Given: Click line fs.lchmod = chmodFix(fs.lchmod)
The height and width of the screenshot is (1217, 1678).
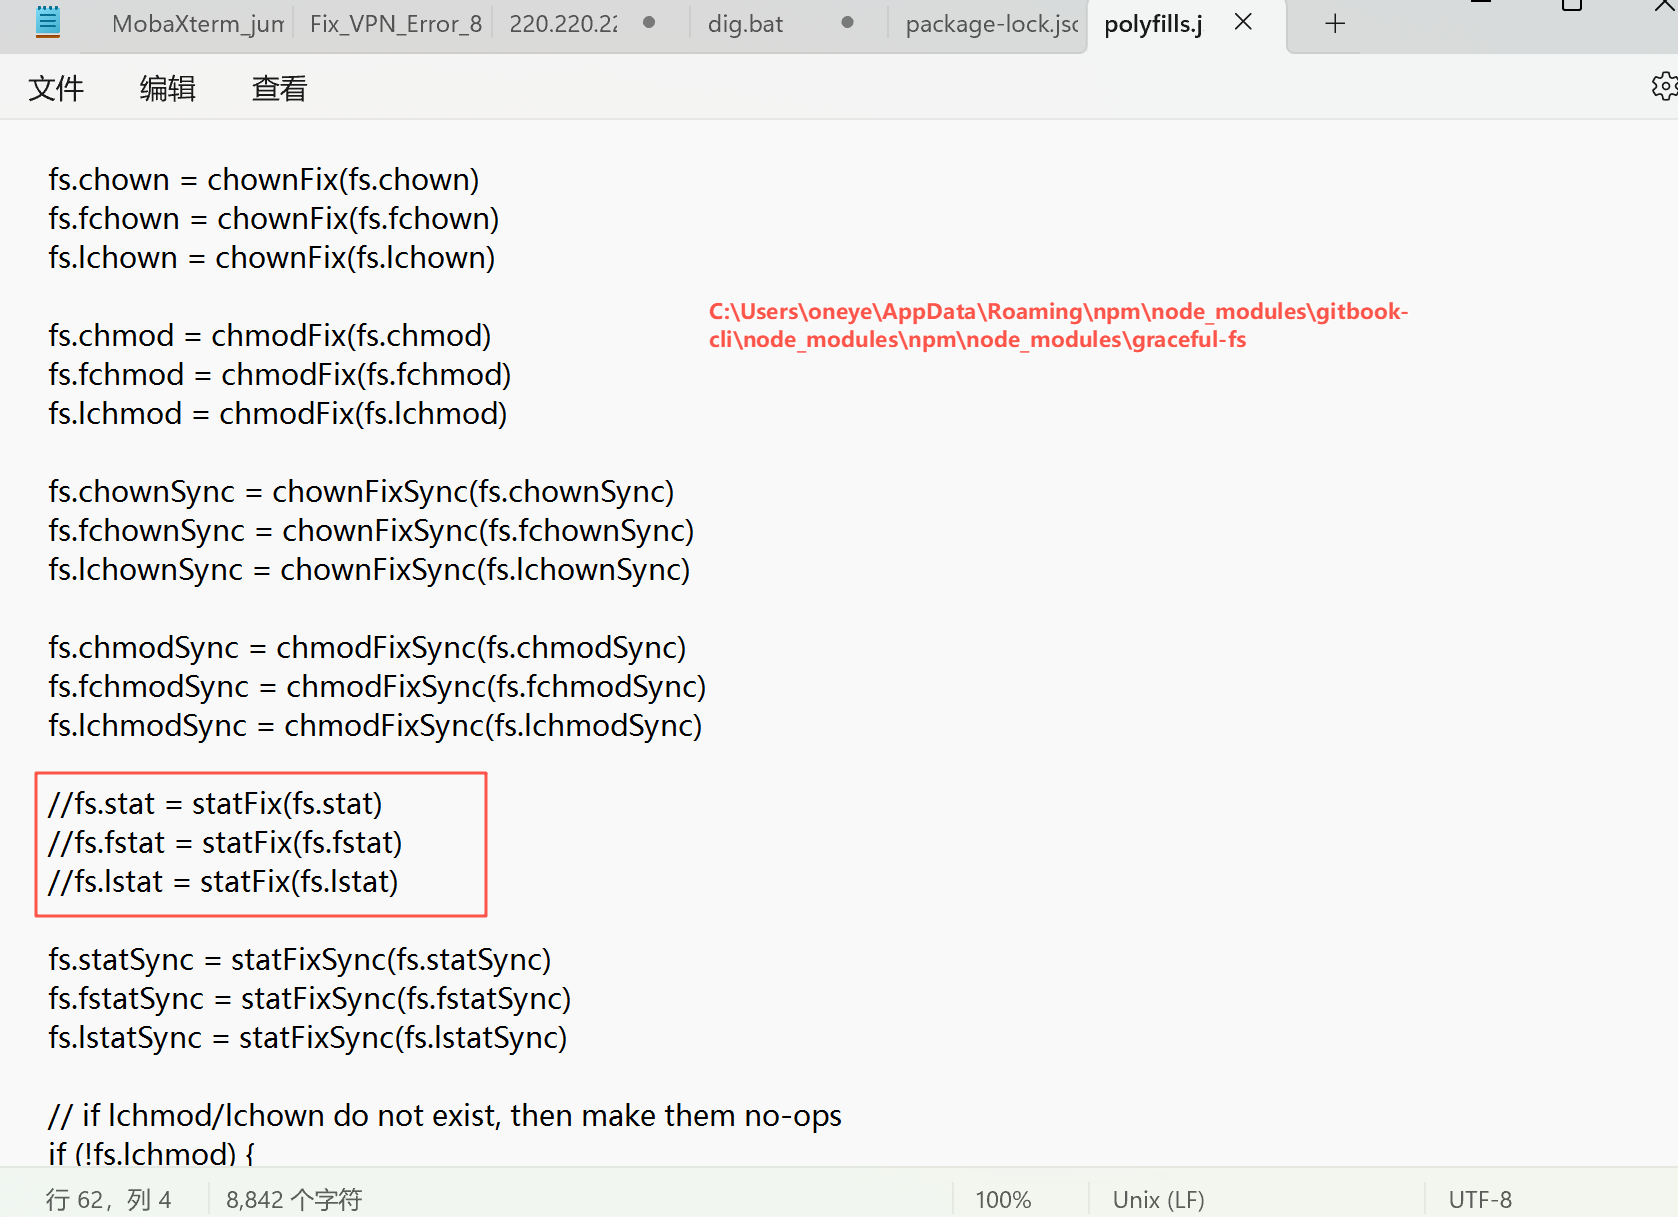Looking at the screenshot, I should 278,414.
